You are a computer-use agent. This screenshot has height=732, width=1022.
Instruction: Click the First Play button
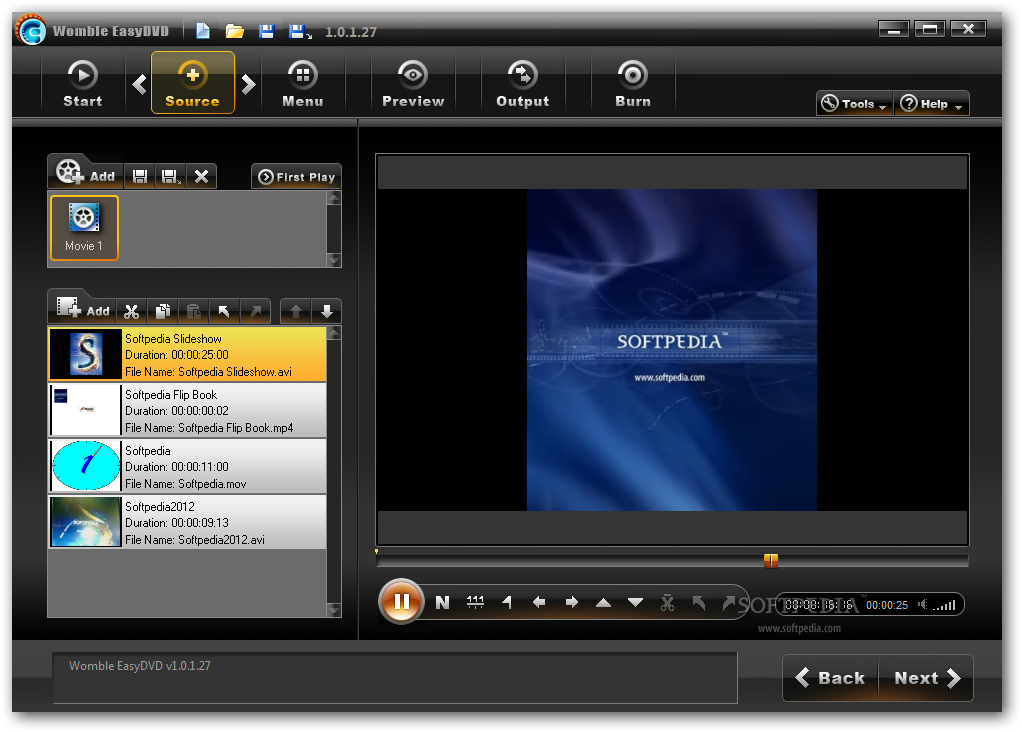pyautogui.click(x=297, y=177)
